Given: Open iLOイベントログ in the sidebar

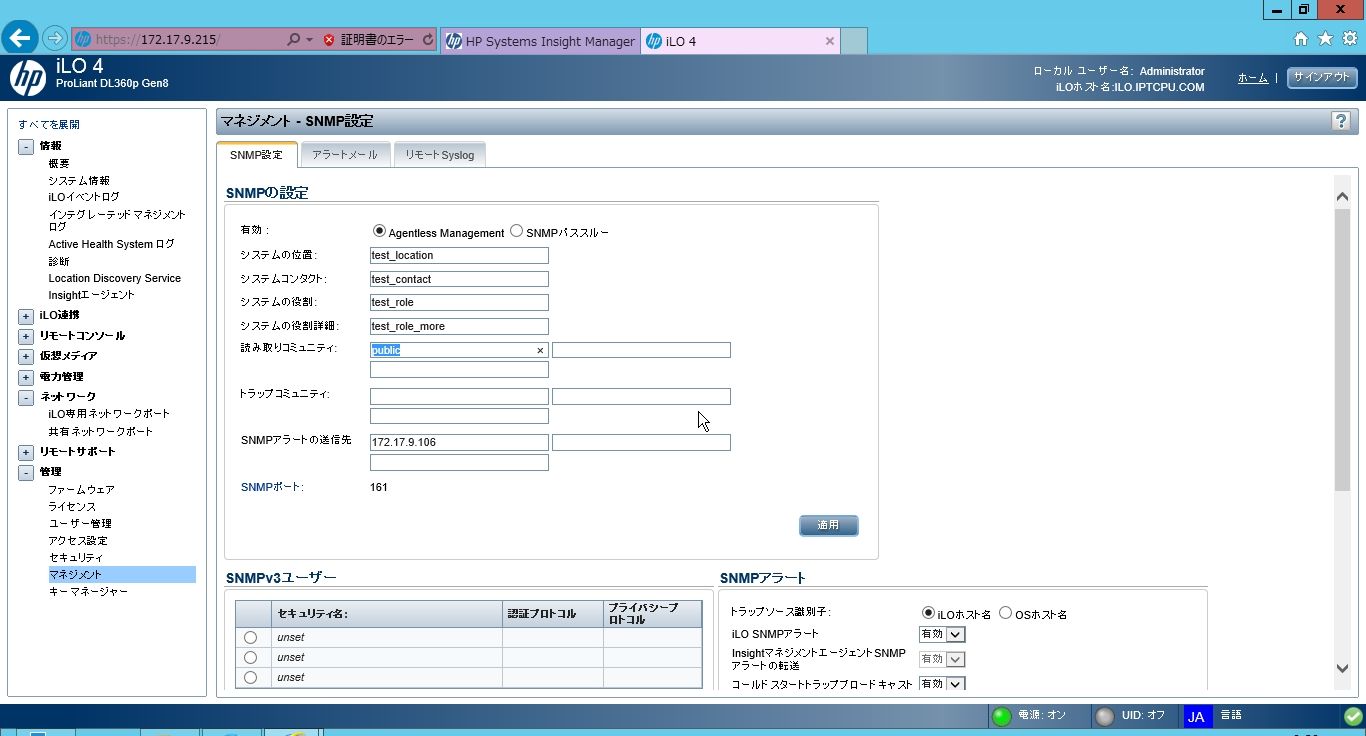Looking at the screenshot, I should tap(84, 197).
